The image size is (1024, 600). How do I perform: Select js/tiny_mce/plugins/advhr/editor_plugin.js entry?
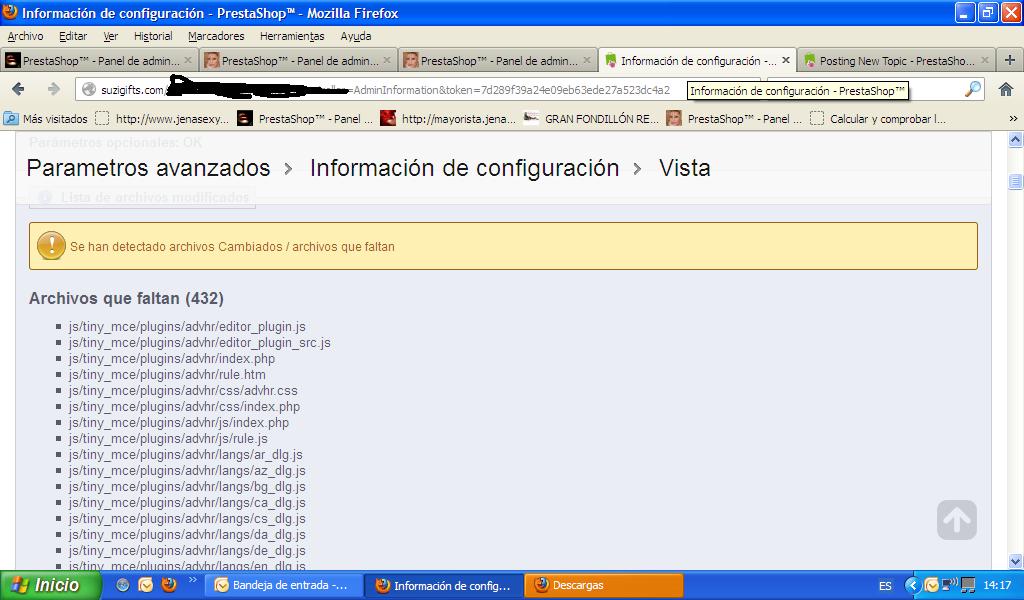click(x=187, y=326)
